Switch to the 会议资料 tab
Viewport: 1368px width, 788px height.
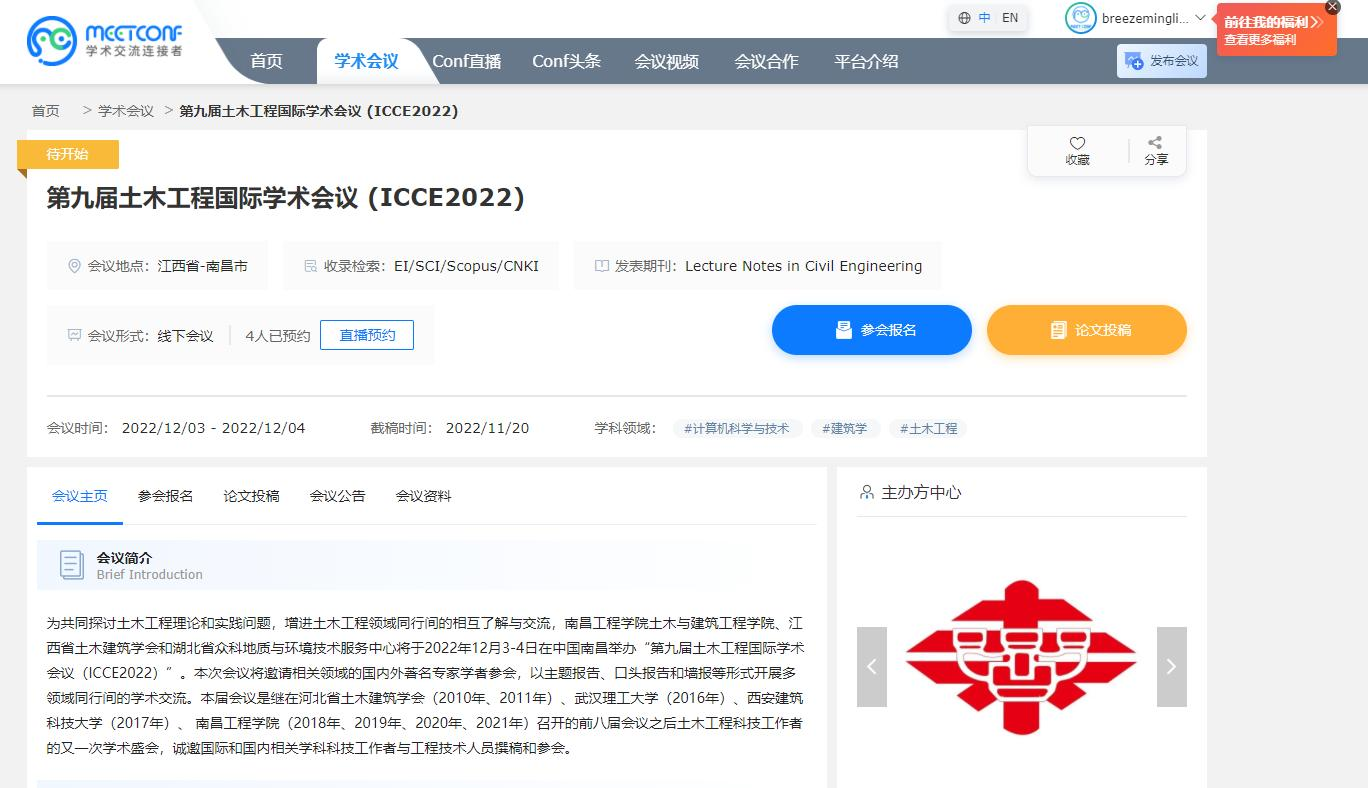point(423,496)
